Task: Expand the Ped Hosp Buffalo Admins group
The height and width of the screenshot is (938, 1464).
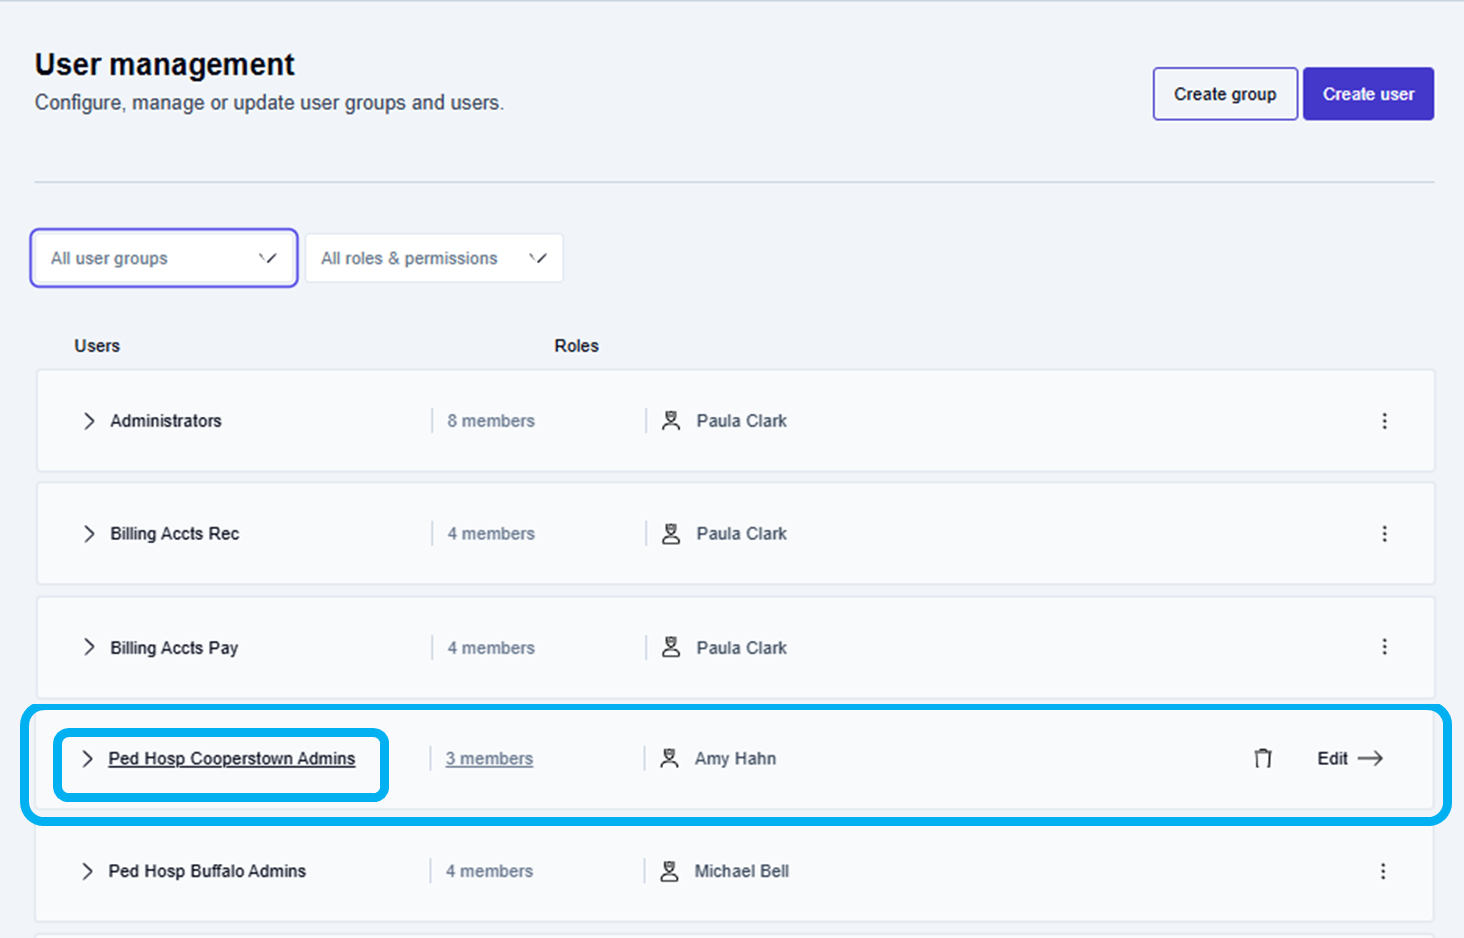Action: tap(88, 871)
